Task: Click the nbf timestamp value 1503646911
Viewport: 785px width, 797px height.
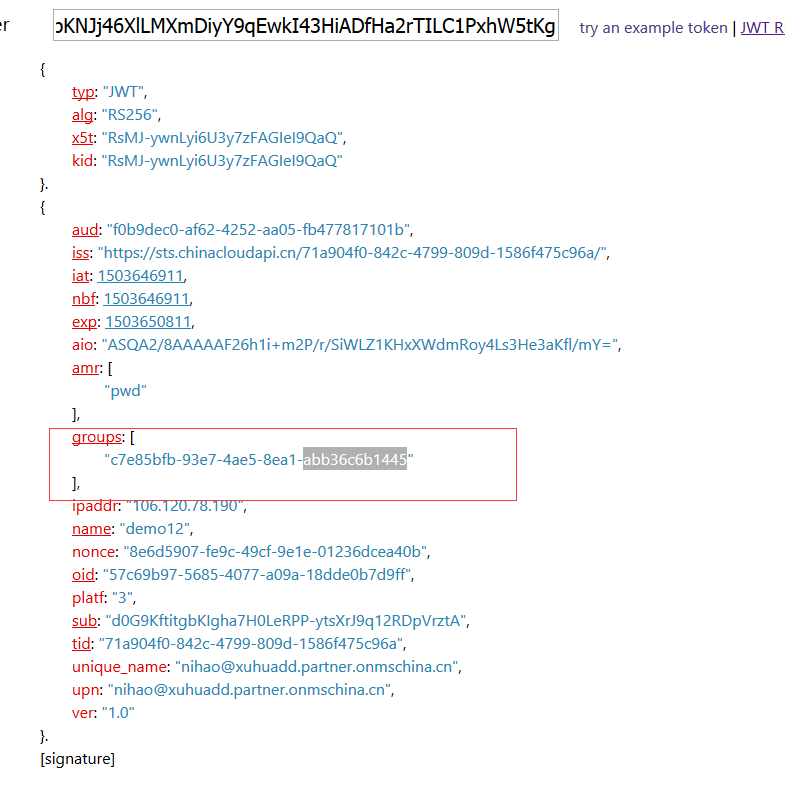Action: (145, 299)
